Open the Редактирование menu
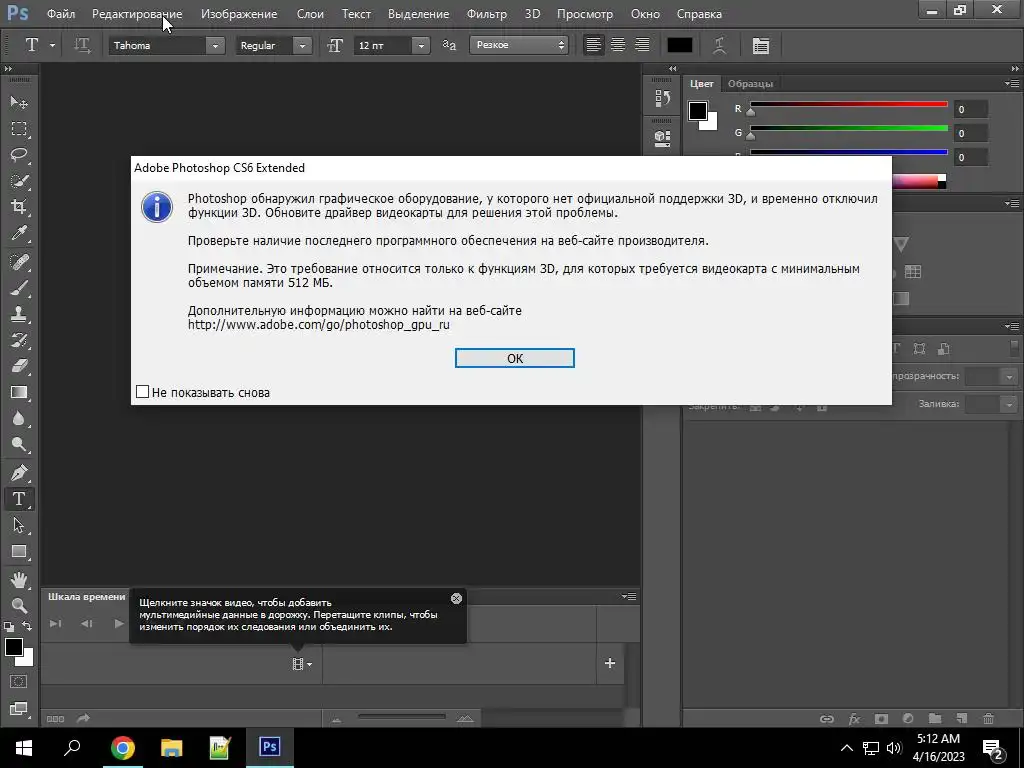The image size is (1024, 768). [x=137, y=14]
